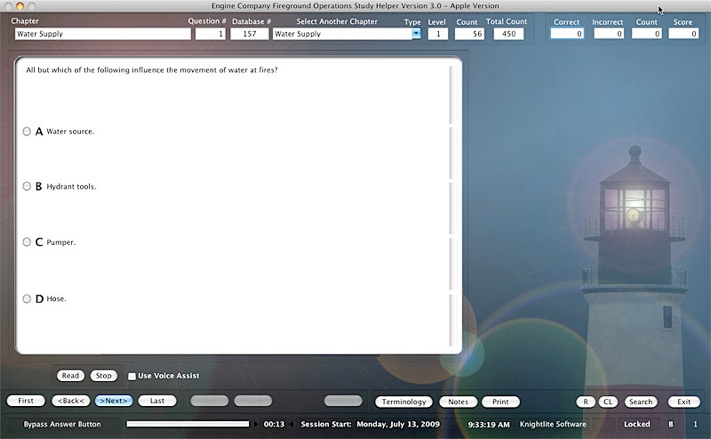The image size is (711, 439).
Task: Advance with the >Next> button
Action: tap(113, 401)
